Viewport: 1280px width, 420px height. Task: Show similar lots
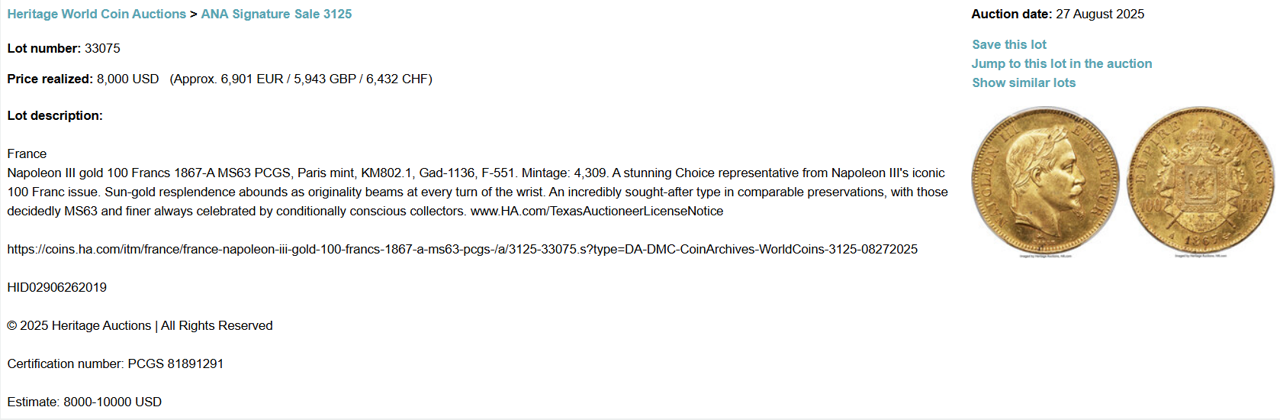(1024, 82)
